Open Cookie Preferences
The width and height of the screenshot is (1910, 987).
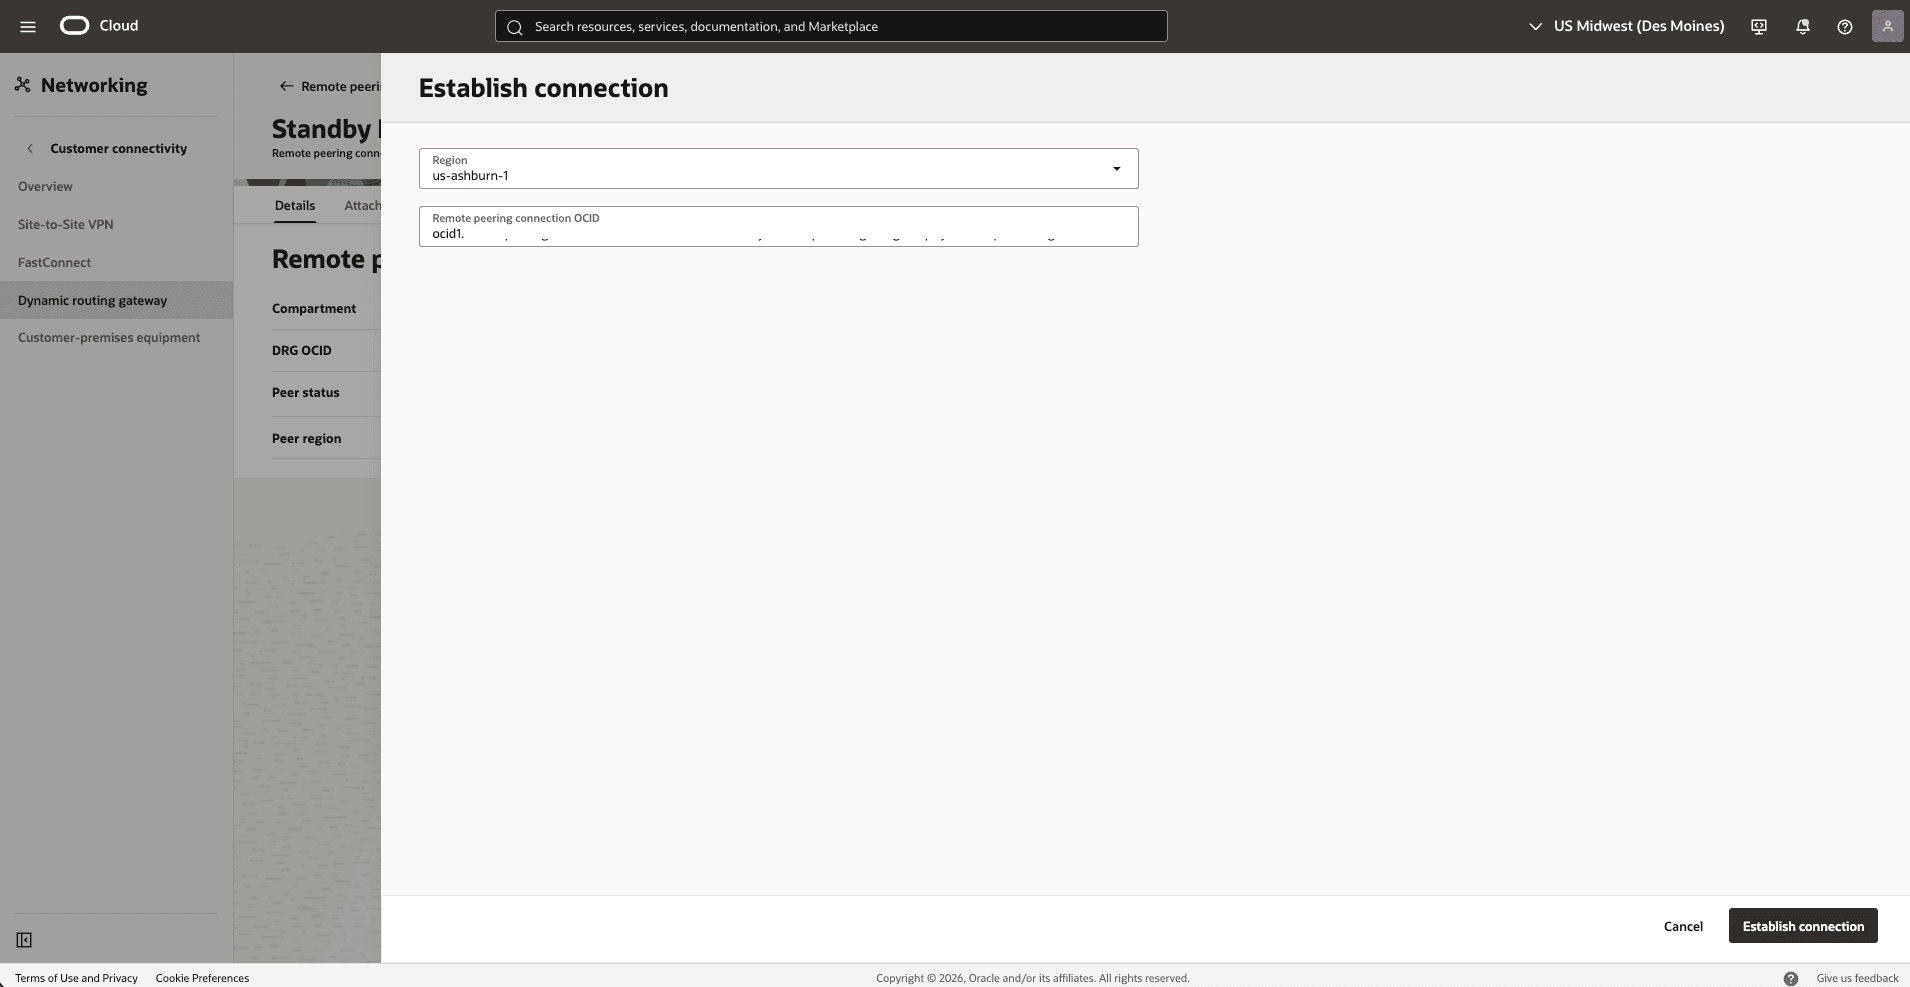[x=202, y=977]
